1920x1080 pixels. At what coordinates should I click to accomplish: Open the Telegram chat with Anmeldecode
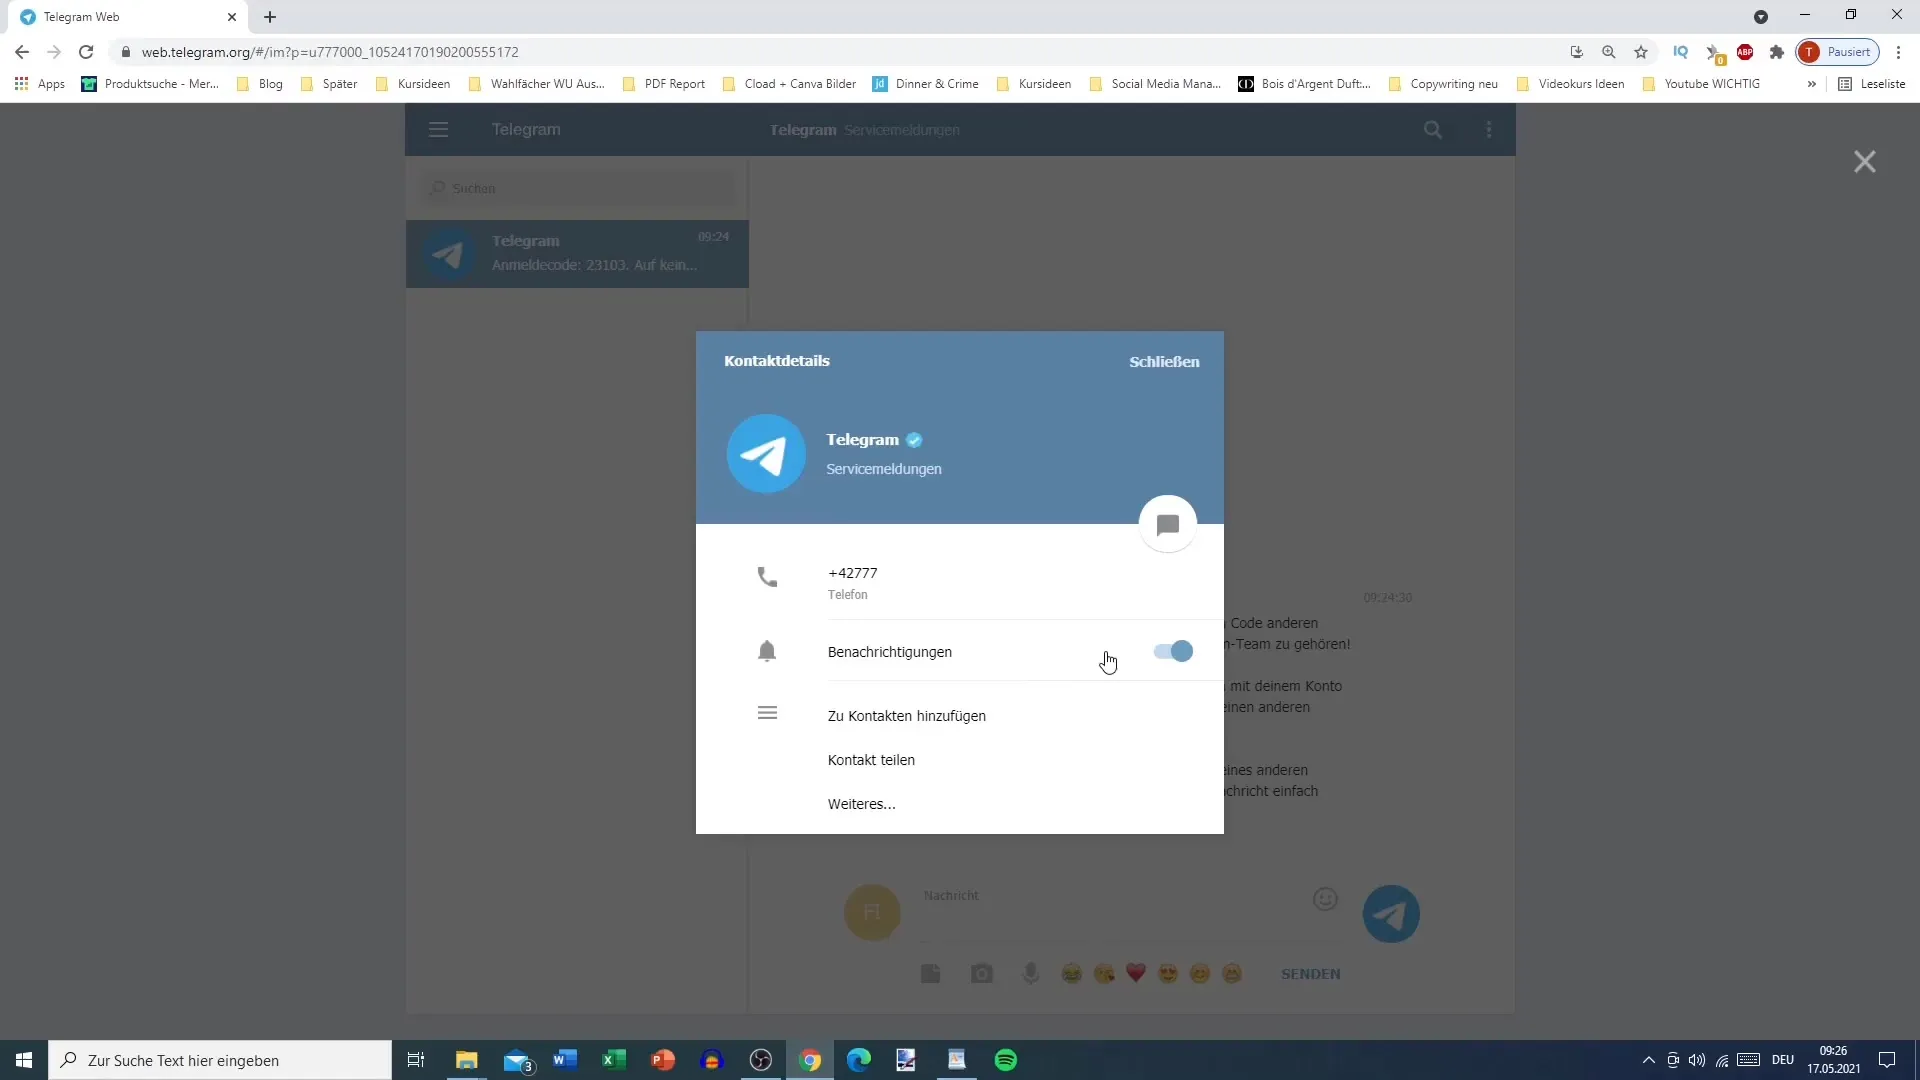[x=577, y=254]
